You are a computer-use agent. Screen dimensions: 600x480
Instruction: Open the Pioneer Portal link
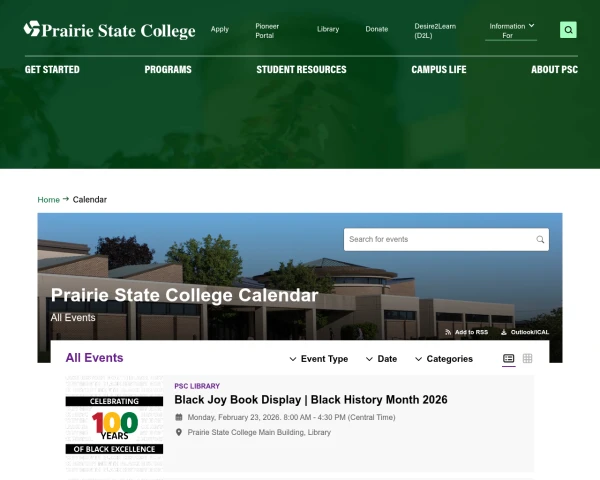coord(267,31)
